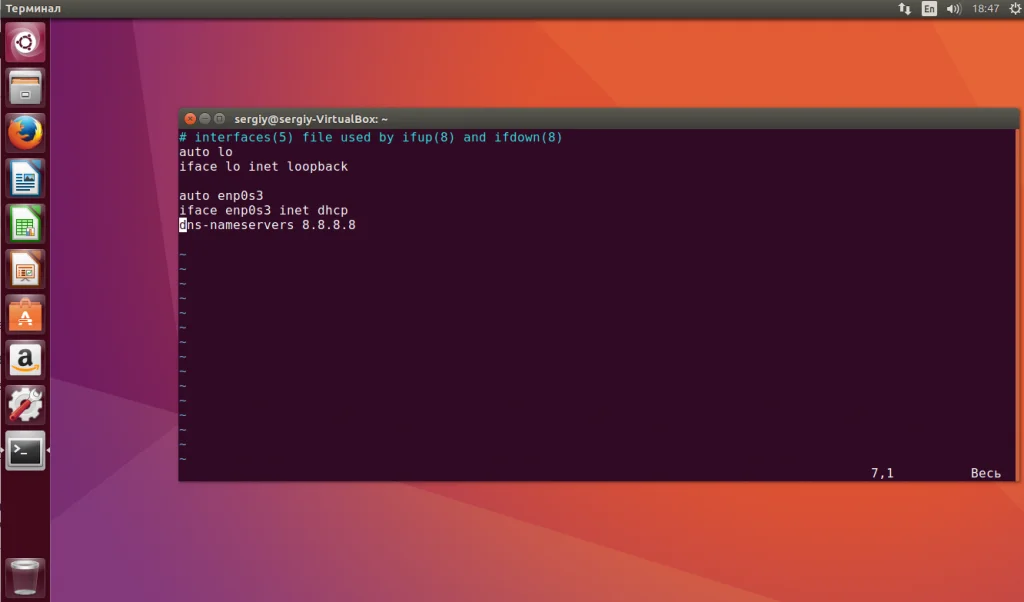Open the Ubuntu Dash search launcher
This screenshot has height=602, width=1024.
pos(25,42)
